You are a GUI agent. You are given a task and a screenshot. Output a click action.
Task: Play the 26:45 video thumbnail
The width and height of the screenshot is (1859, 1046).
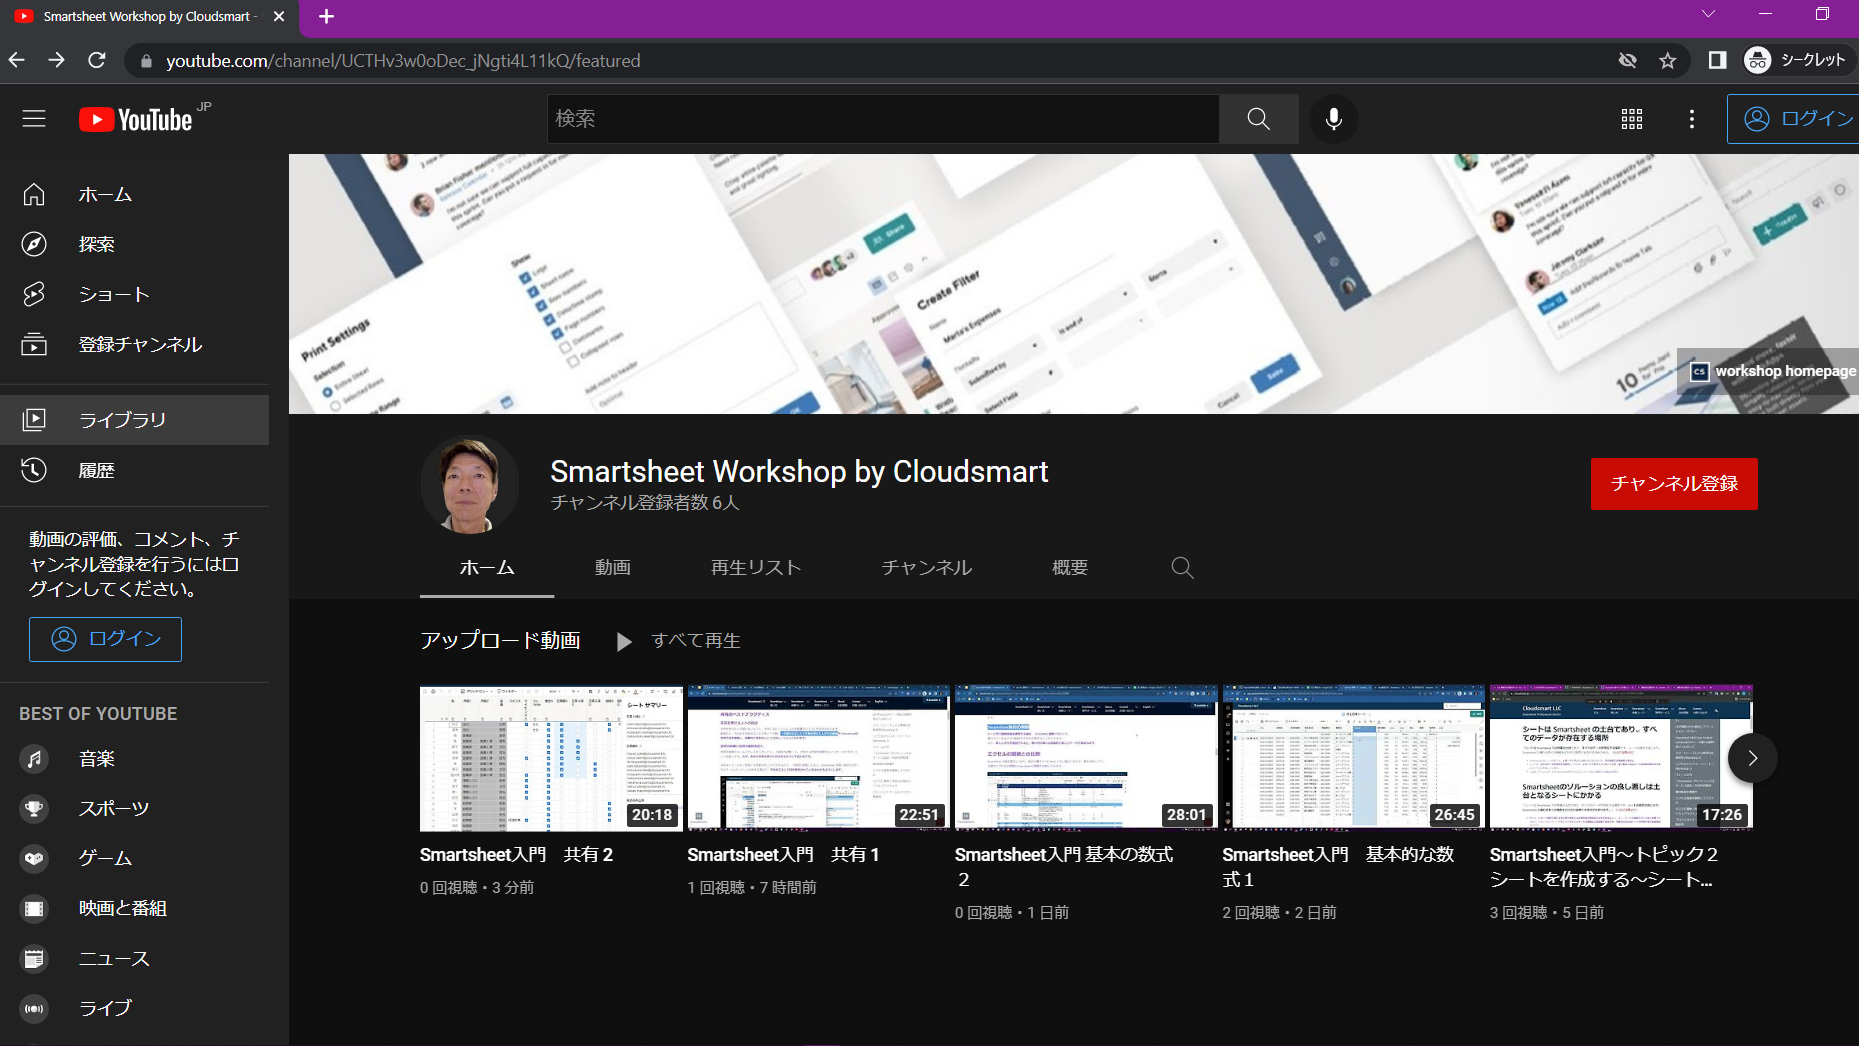tap(1353, 758)
